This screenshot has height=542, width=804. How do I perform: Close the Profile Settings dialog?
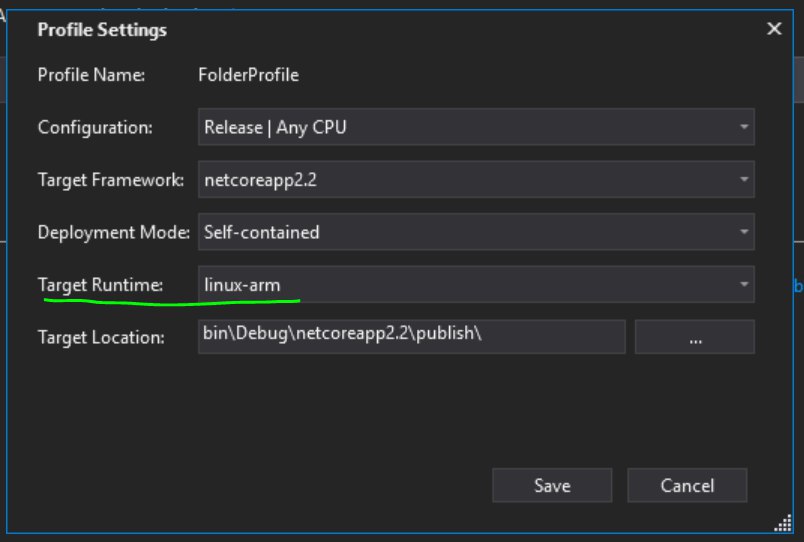(x=774, y=29)
